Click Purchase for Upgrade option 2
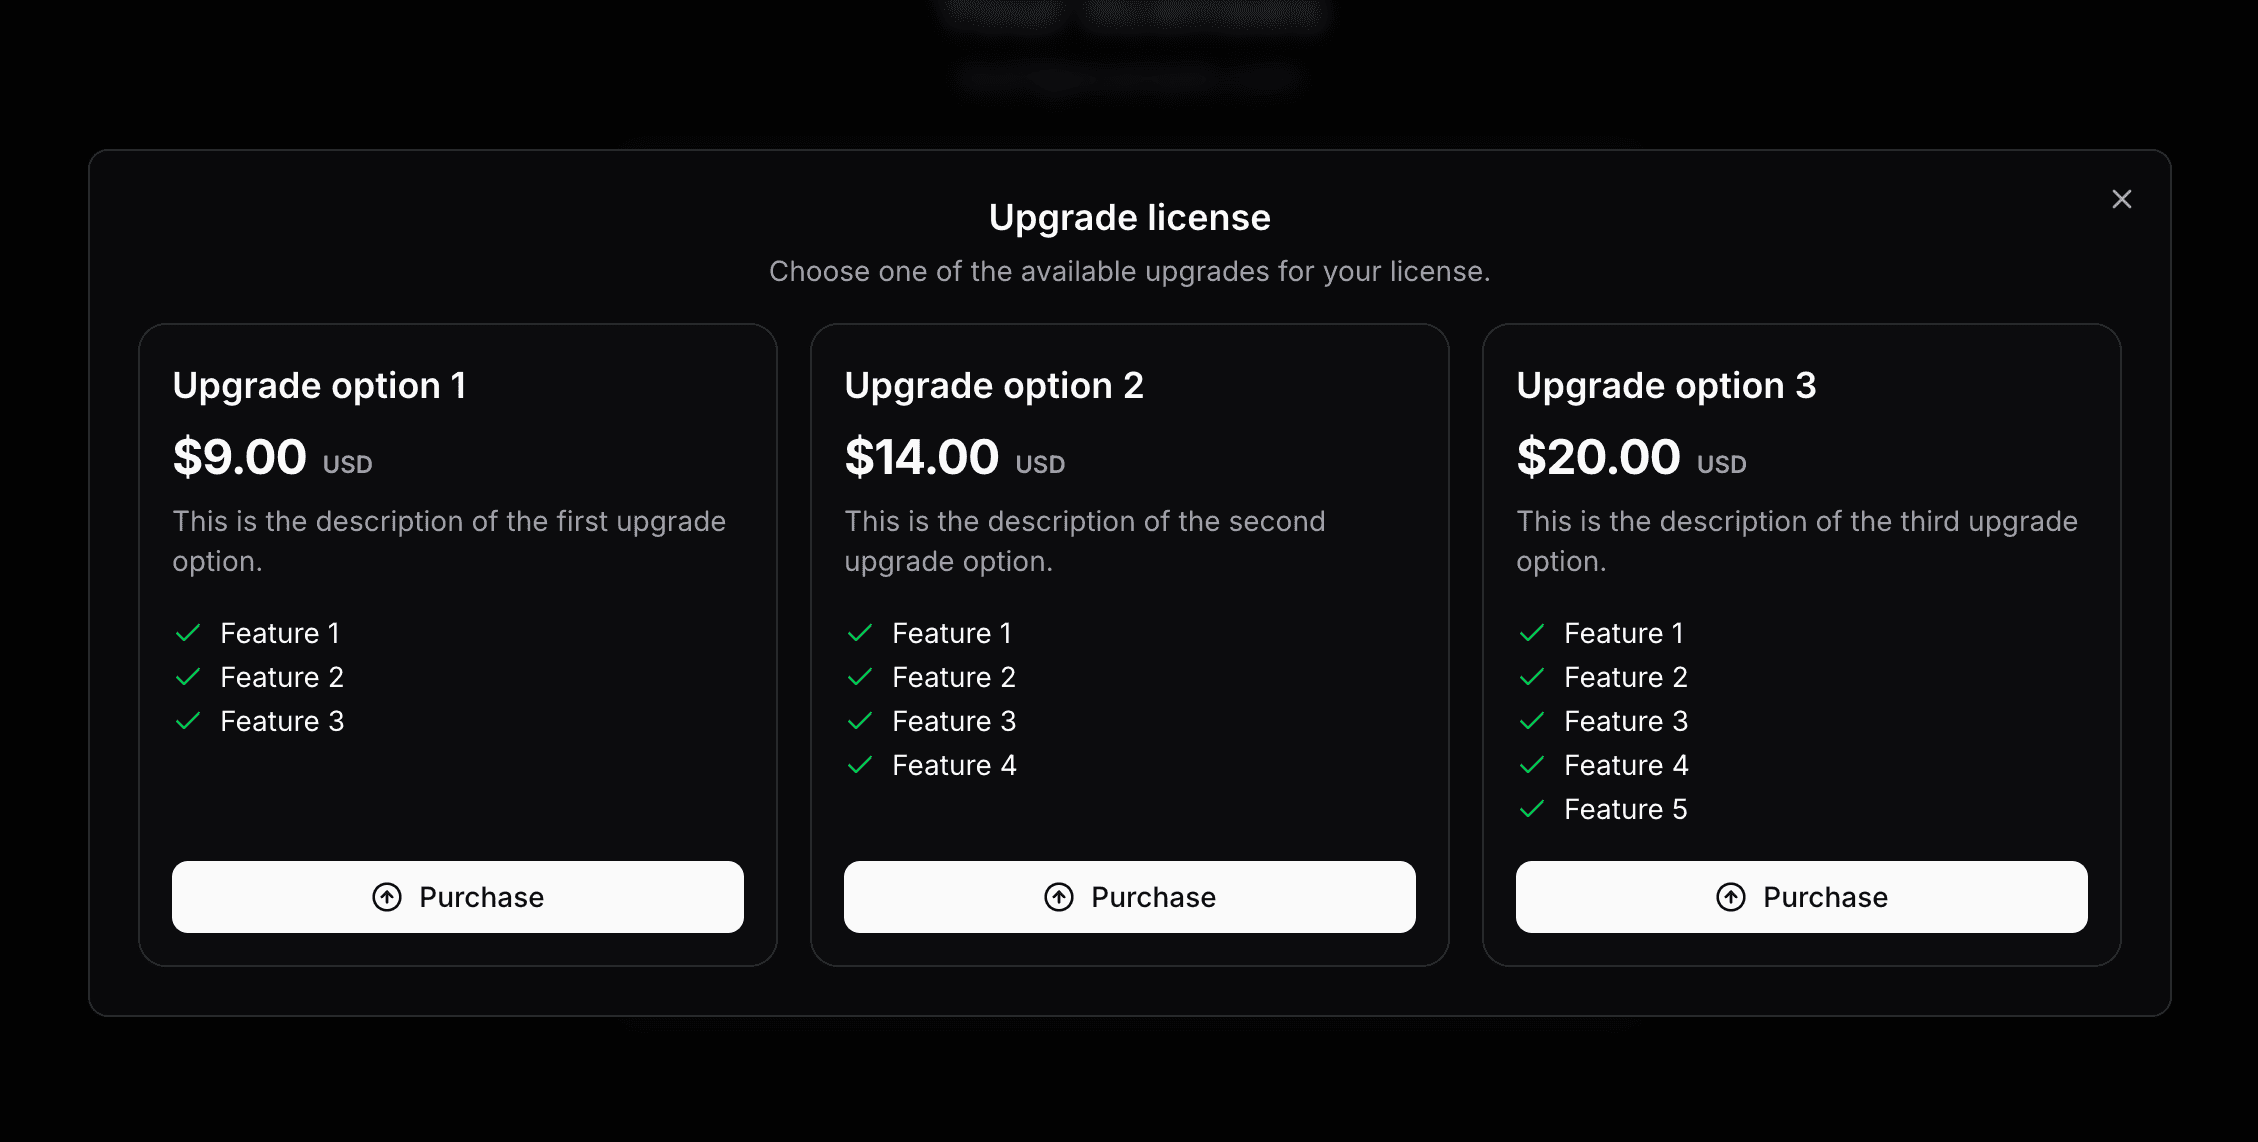This screenshot has width=2258, height=1142. point(1130,897)
